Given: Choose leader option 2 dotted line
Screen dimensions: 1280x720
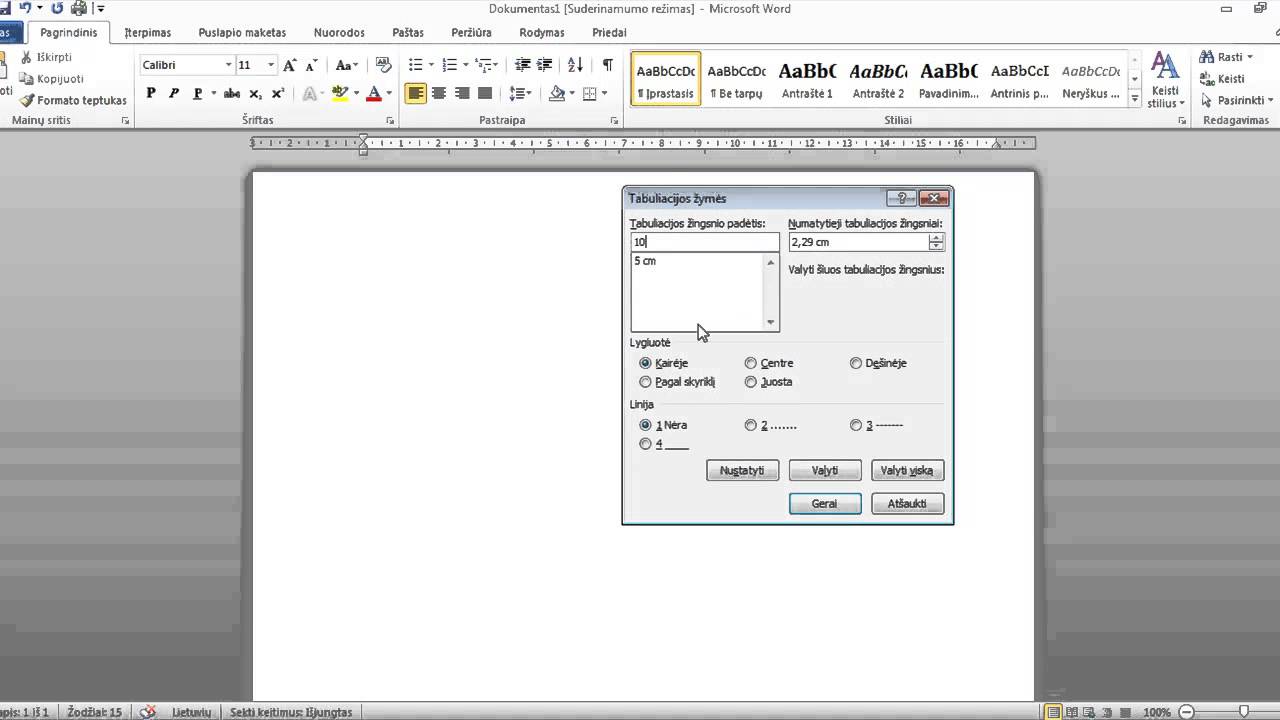Looking at the screenshot, I should pyautogui.click(x=751, y=425).
